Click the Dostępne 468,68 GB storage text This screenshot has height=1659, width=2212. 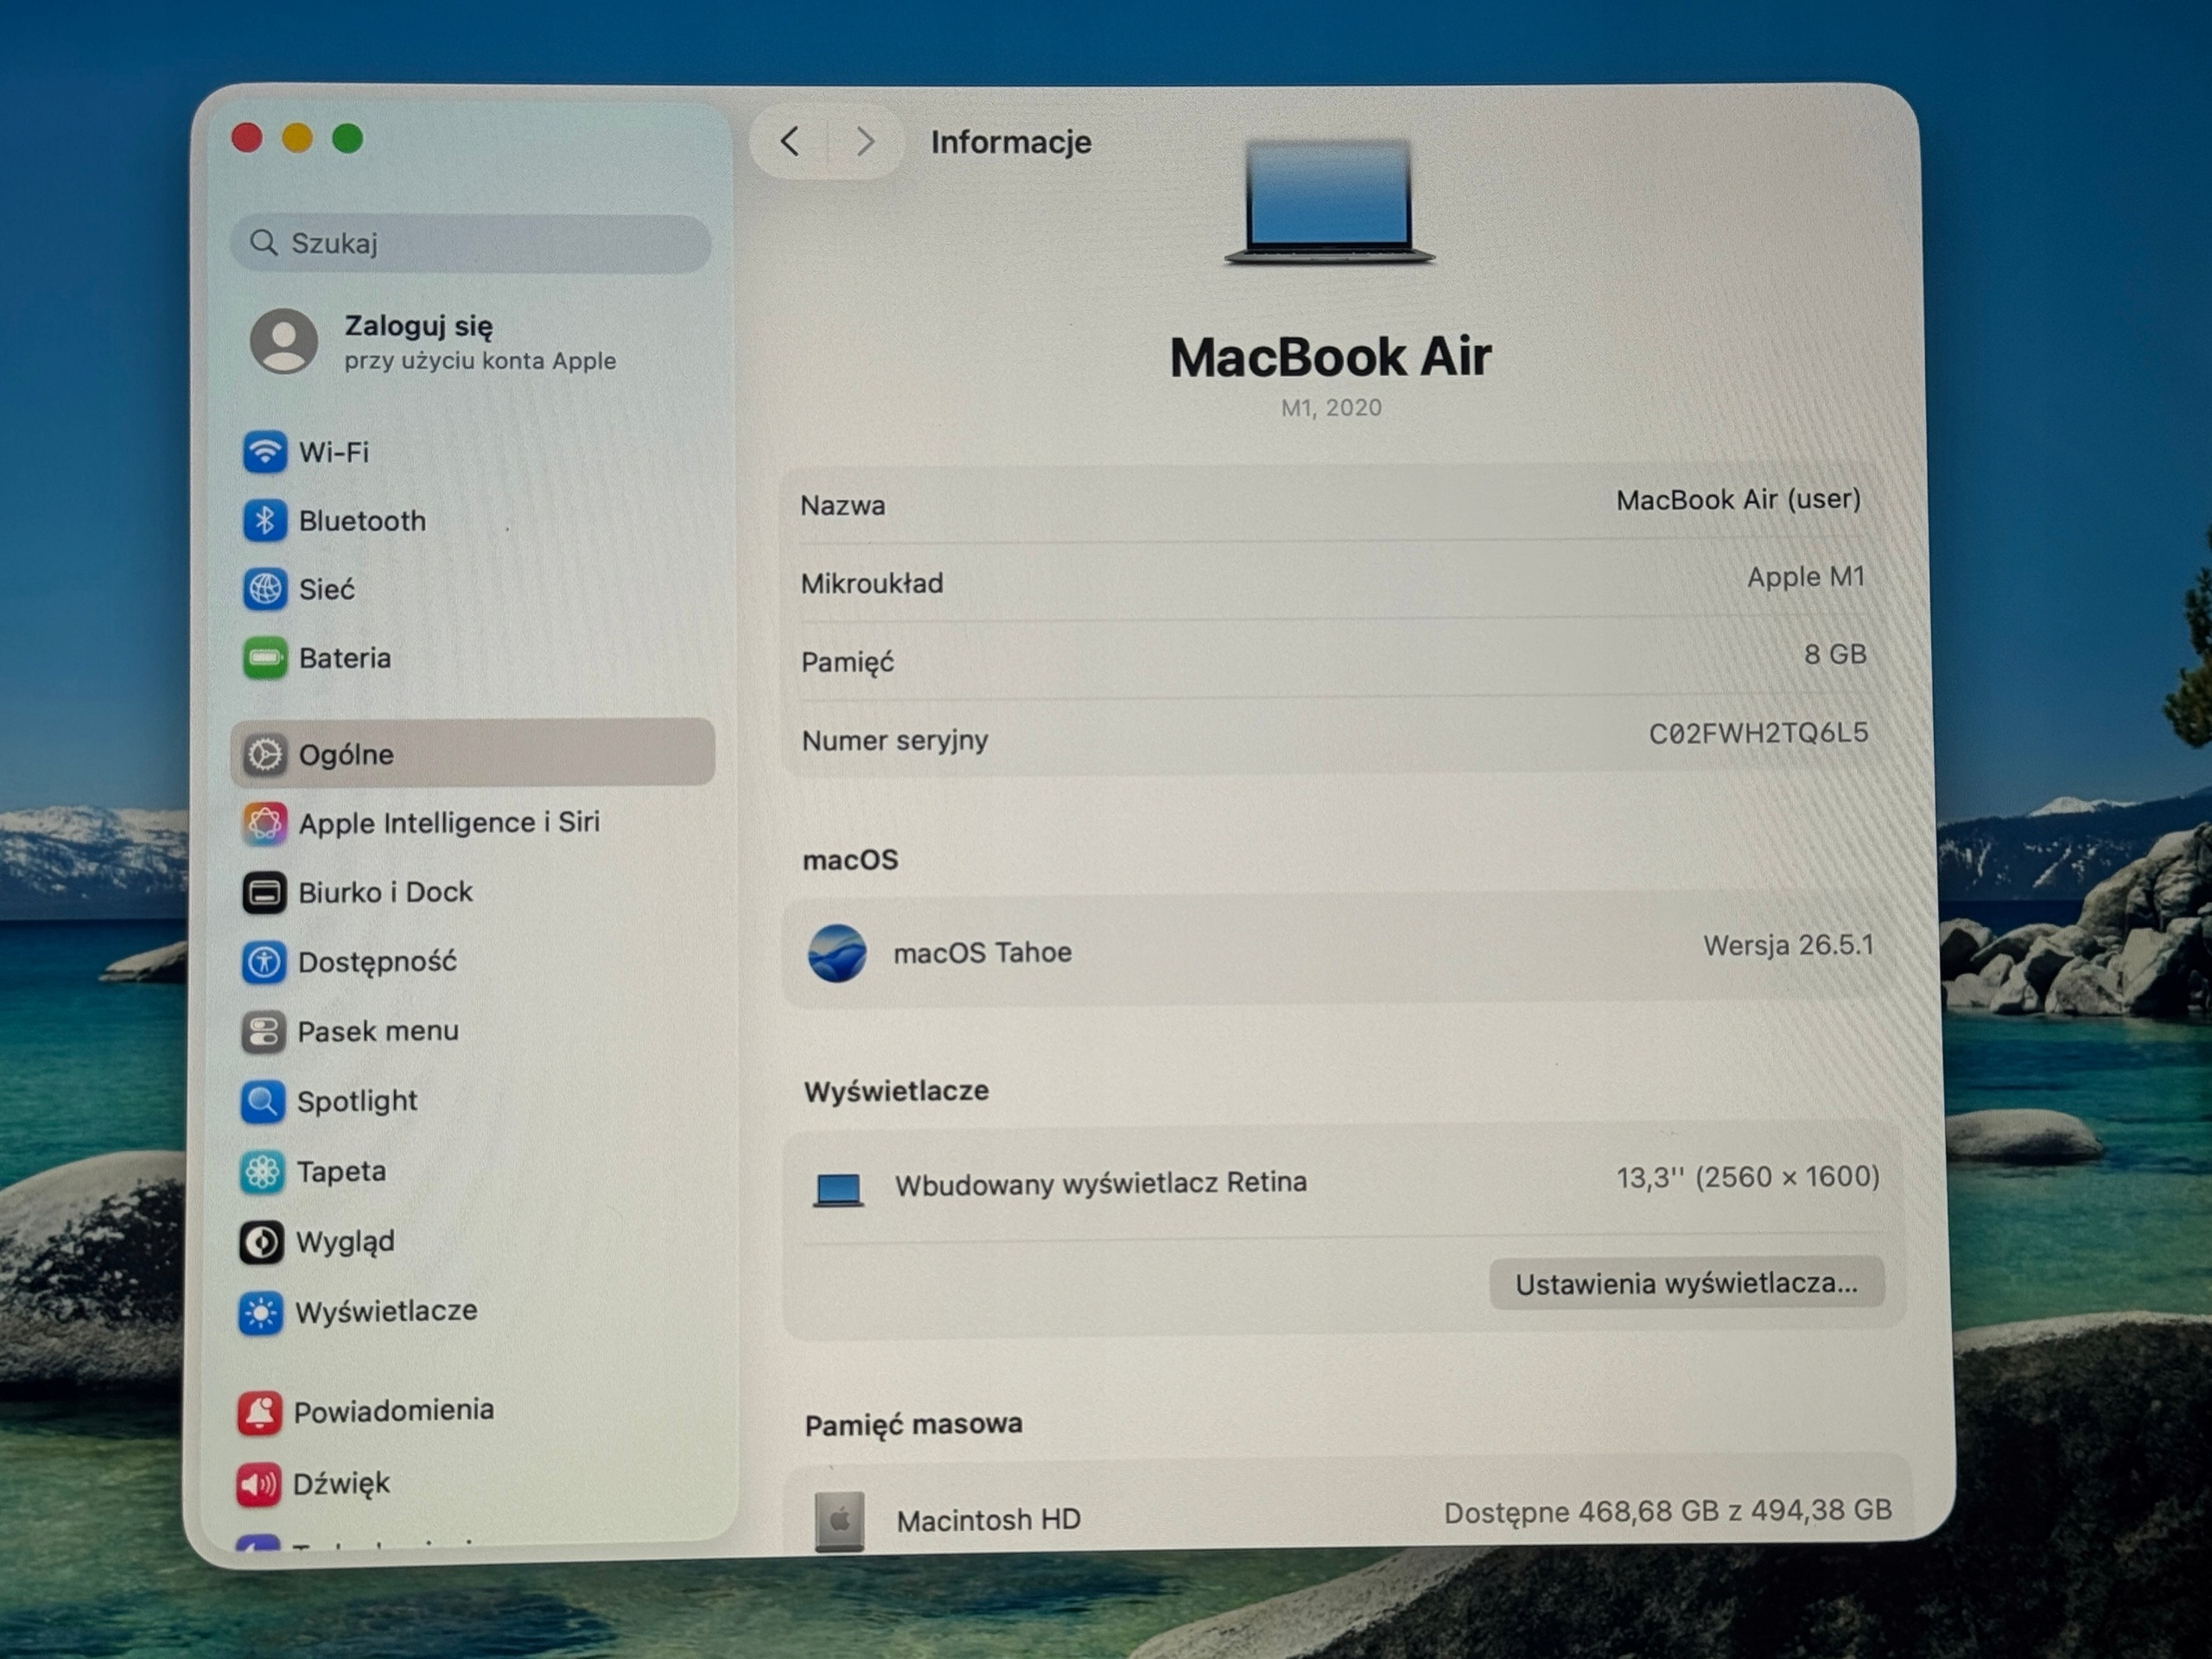pos(1668,1511)
